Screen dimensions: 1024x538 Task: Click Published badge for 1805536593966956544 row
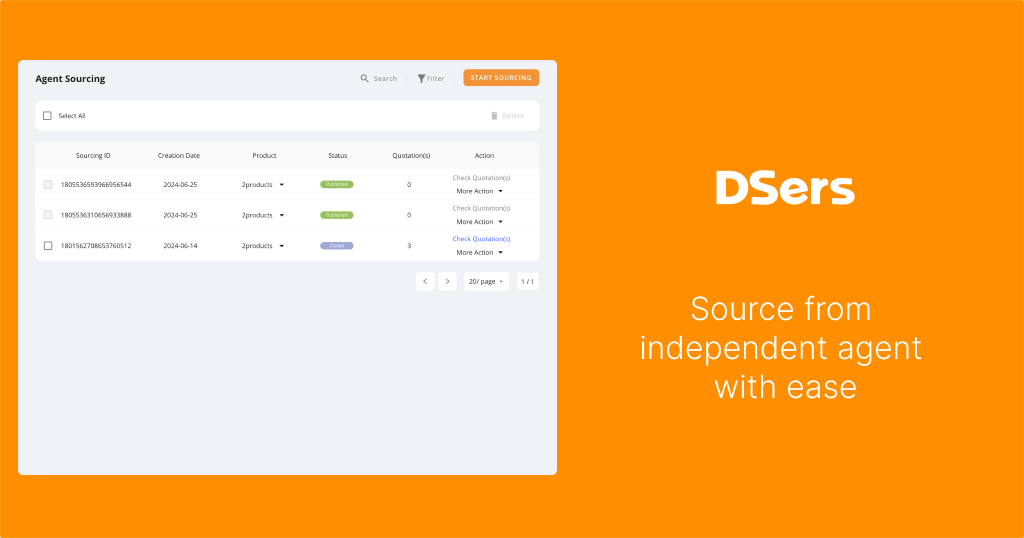point(337,185)
